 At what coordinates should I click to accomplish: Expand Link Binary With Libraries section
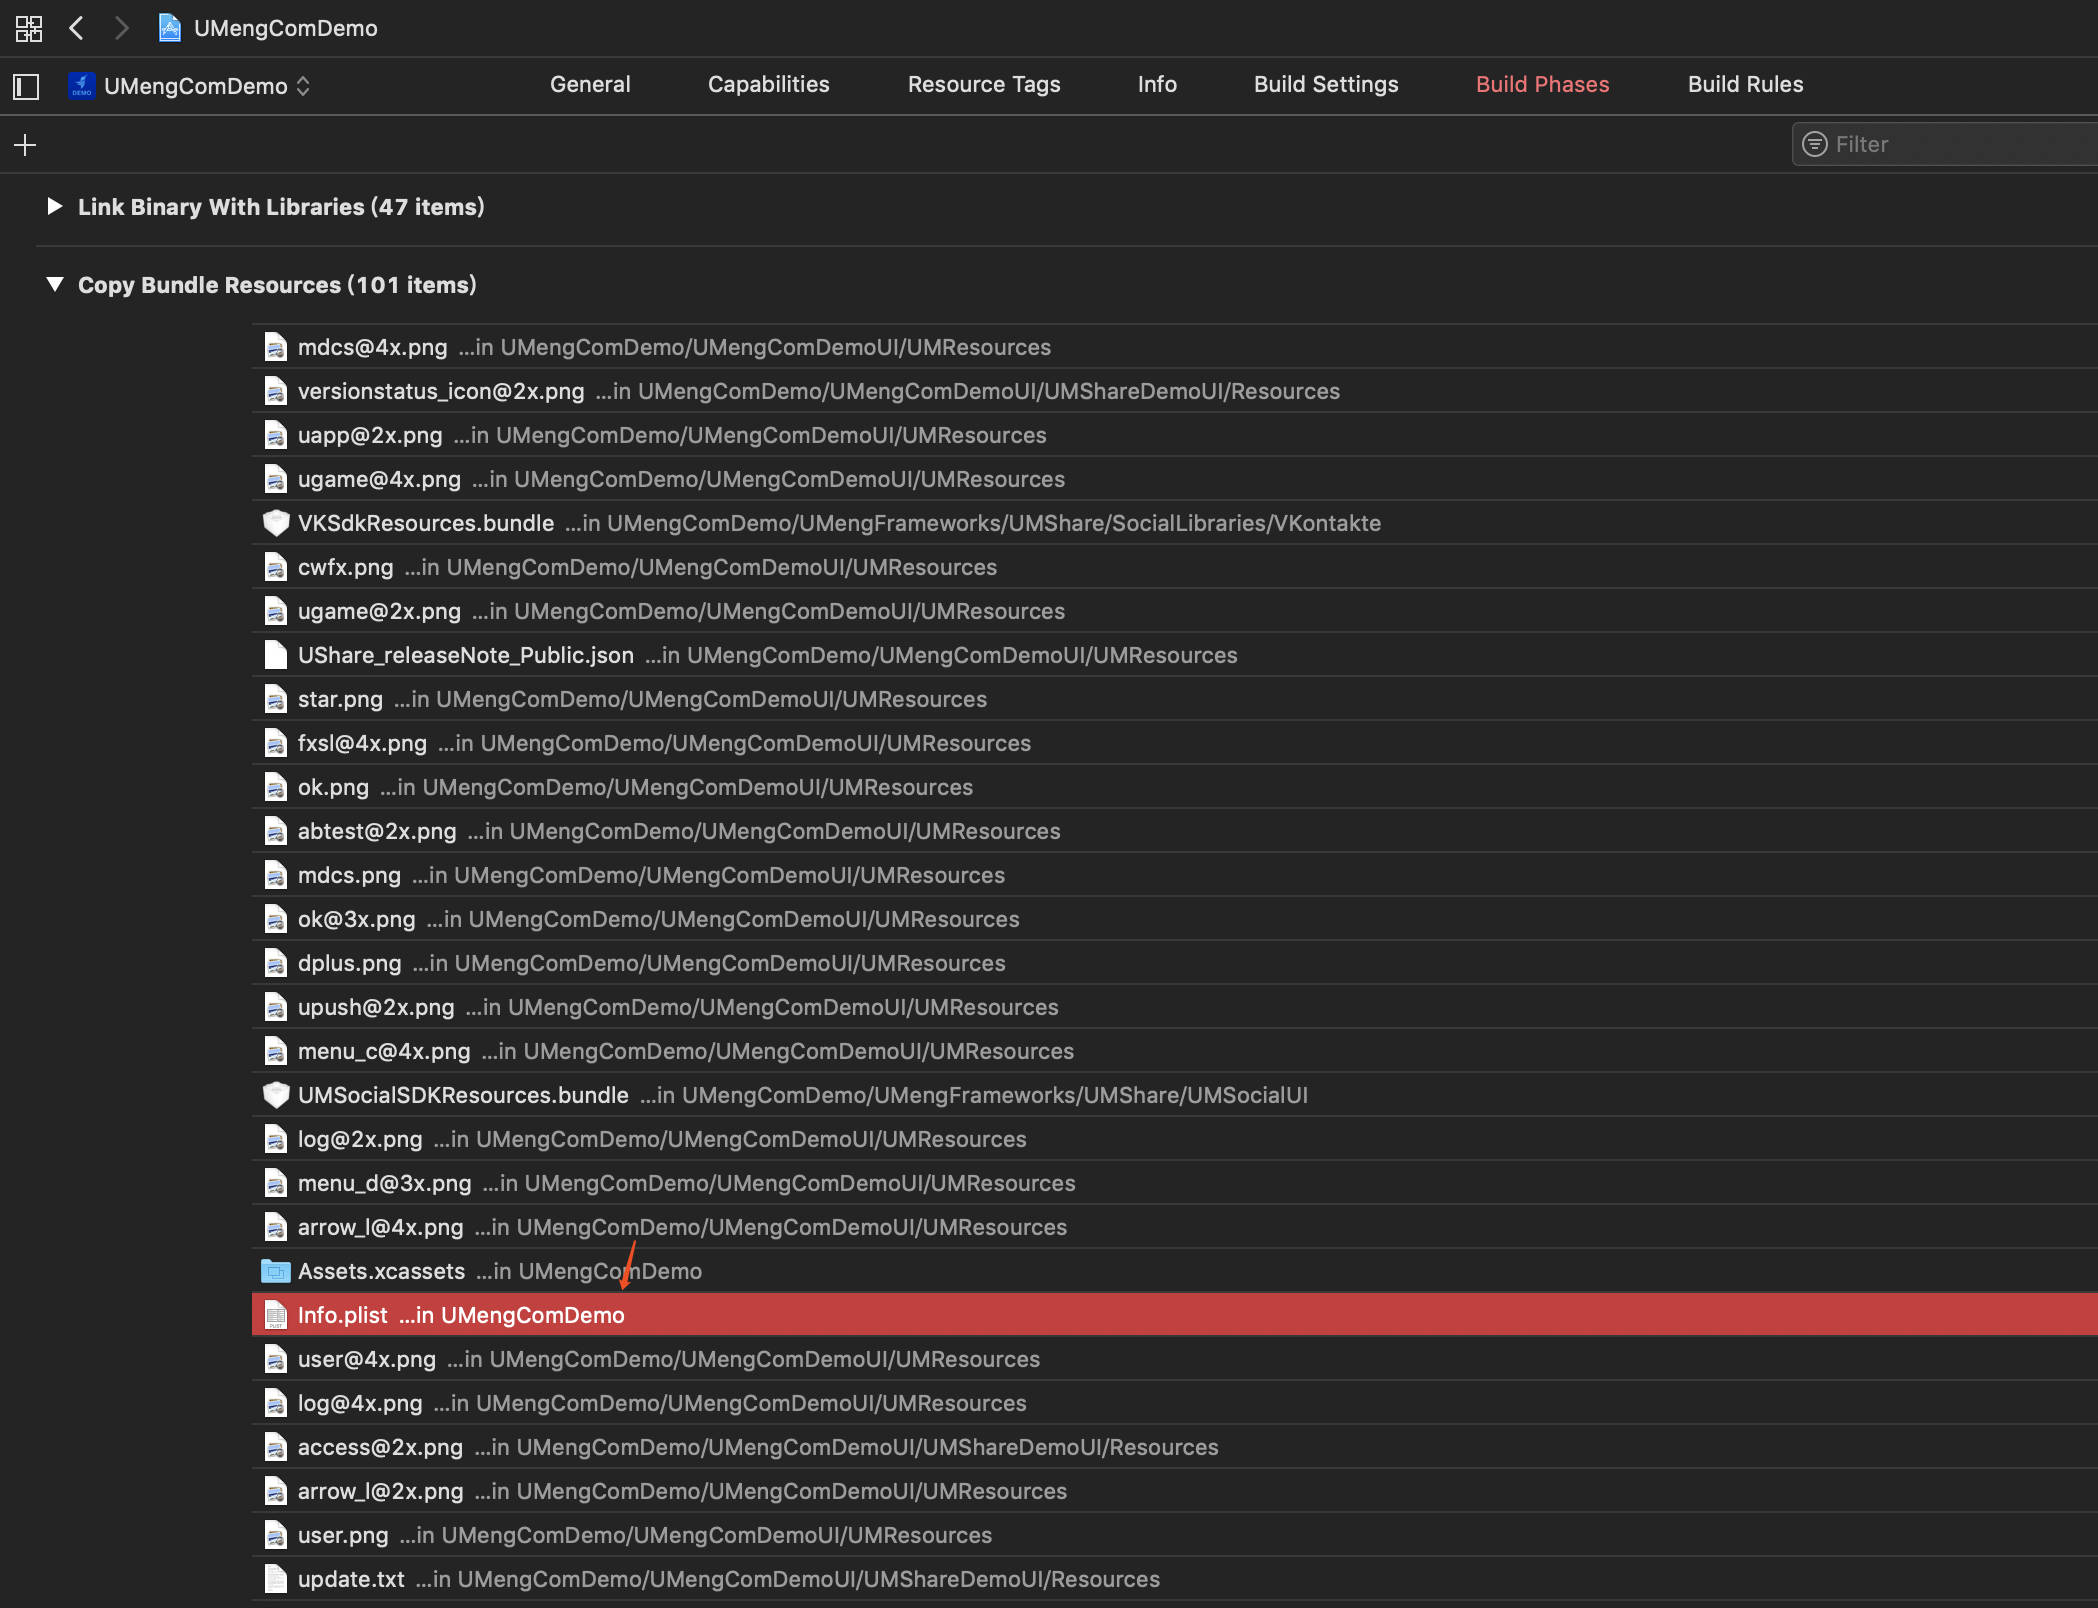[x=55, y=206]
